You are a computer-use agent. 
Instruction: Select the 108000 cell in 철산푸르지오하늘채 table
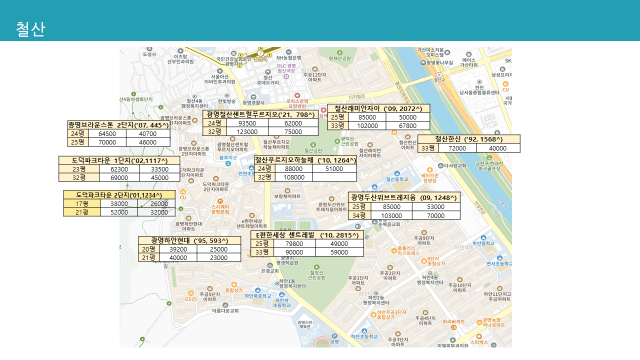(294, 177)
